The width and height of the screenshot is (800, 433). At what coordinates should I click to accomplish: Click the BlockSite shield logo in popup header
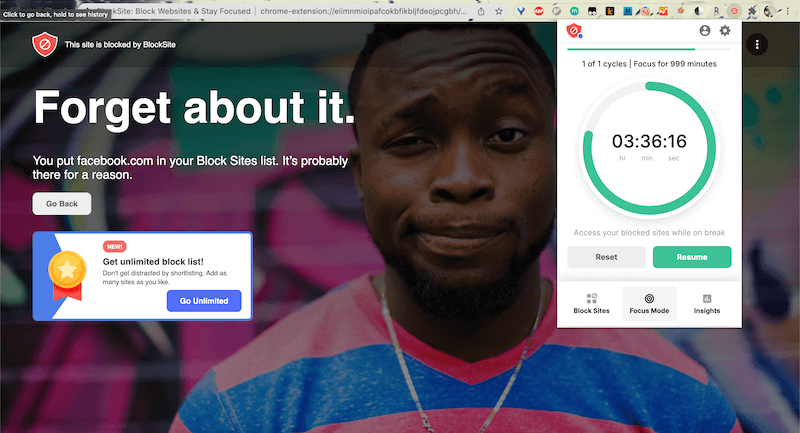point(574,31)
